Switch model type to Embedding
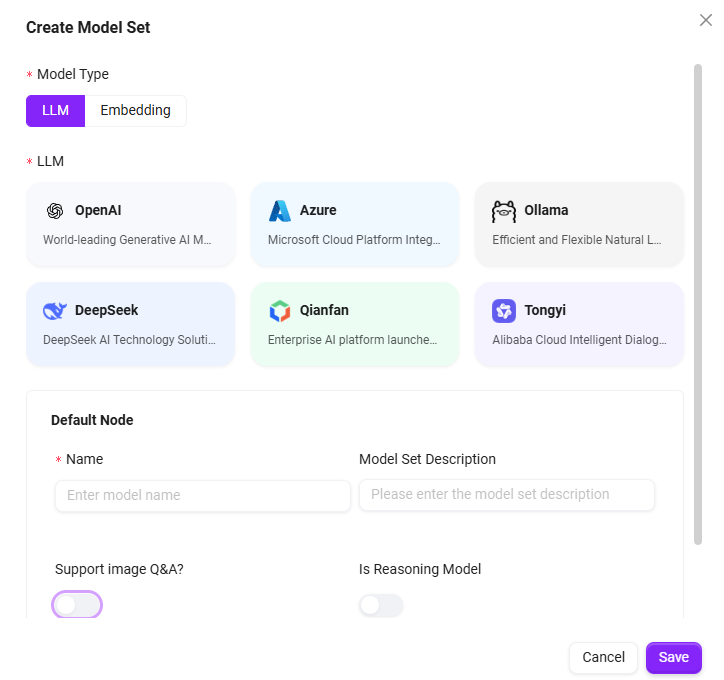This screenshot has width=724, height=680. (x=135, y=111)
